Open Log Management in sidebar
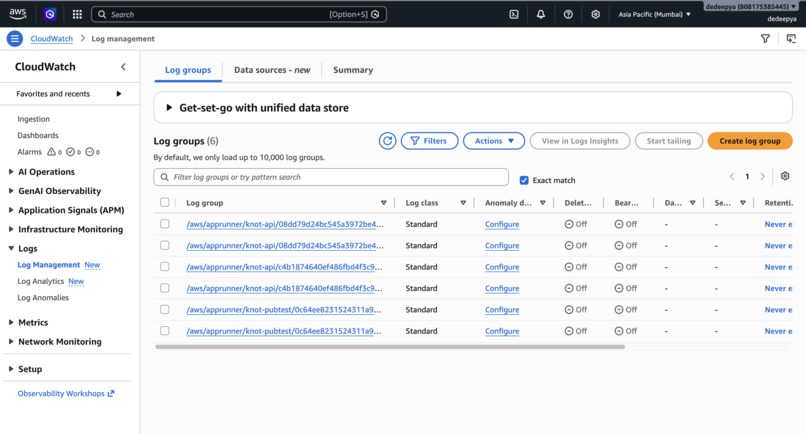This screenshot has height=434, width=806. coord(48,265)
